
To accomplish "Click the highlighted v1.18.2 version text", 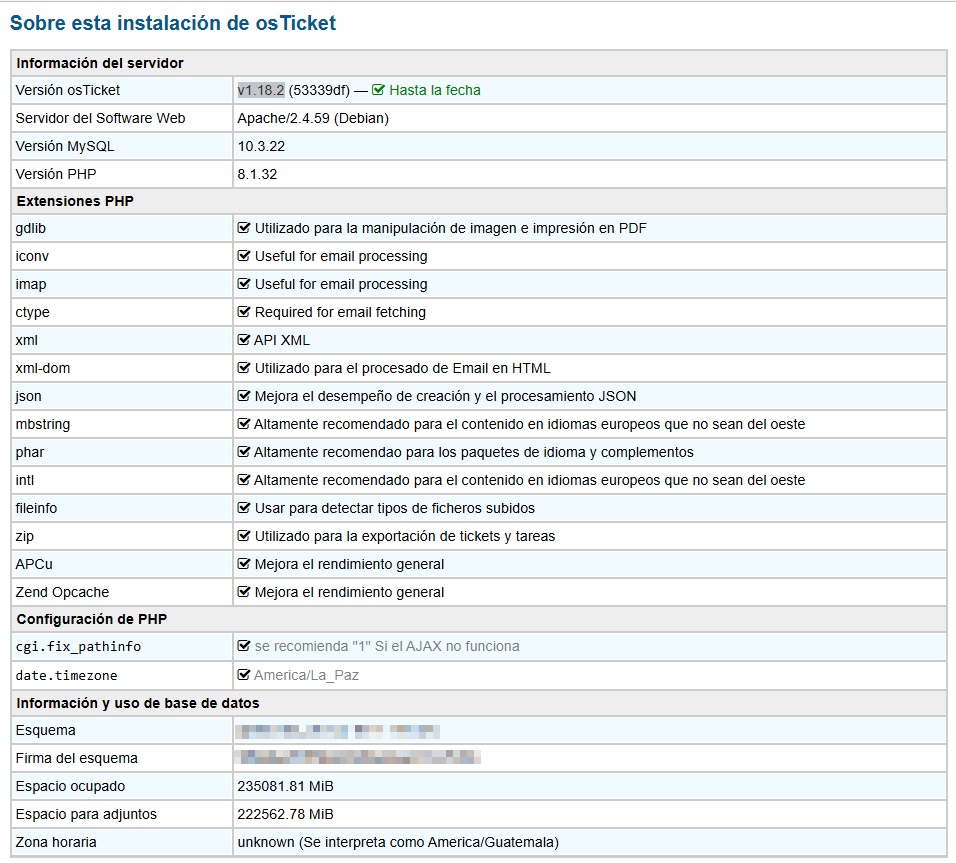I will [x=261, y=90].
